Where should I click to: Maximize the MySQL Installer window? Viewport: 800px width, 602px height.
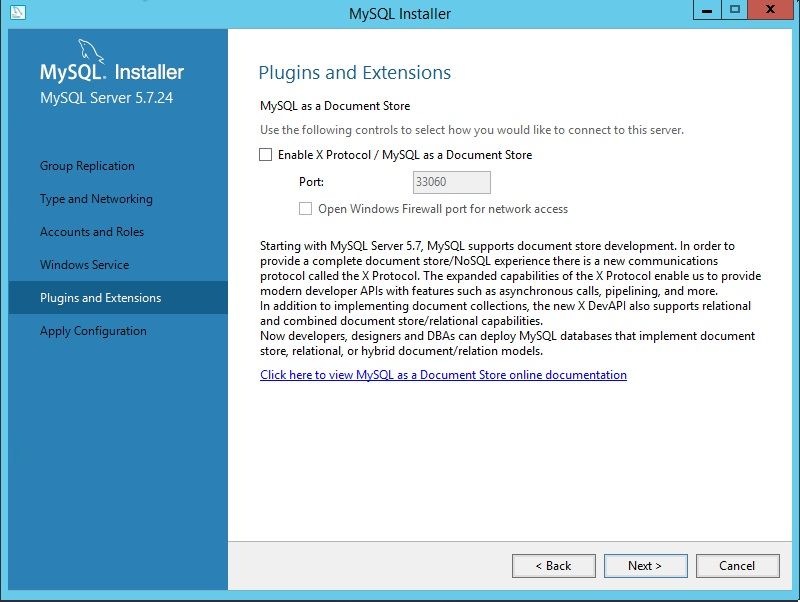734,10
